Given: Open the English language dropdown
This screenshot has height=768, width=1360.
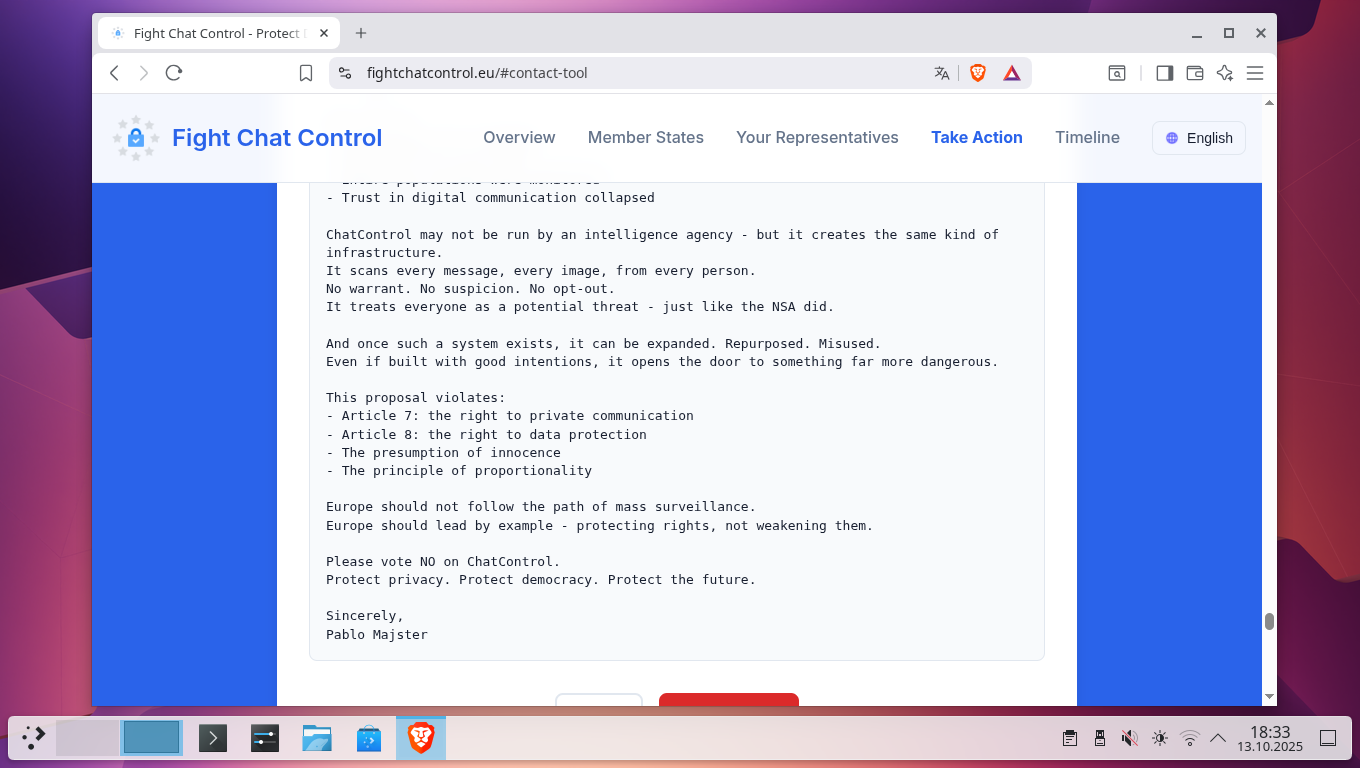Looking at the screenshot, I should pyautogui.click(x=1198, y=138).
